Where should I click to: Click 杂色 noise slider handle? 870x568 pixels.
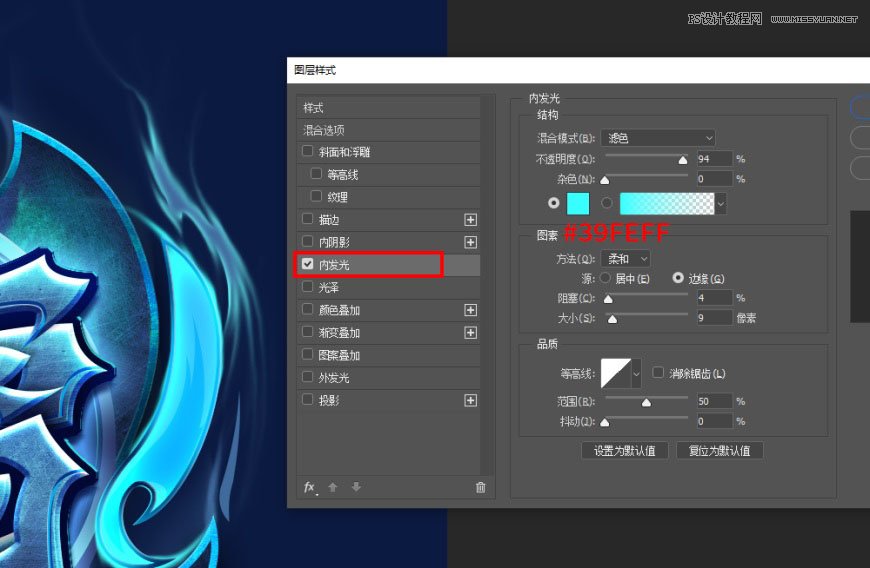coord(605,180)
